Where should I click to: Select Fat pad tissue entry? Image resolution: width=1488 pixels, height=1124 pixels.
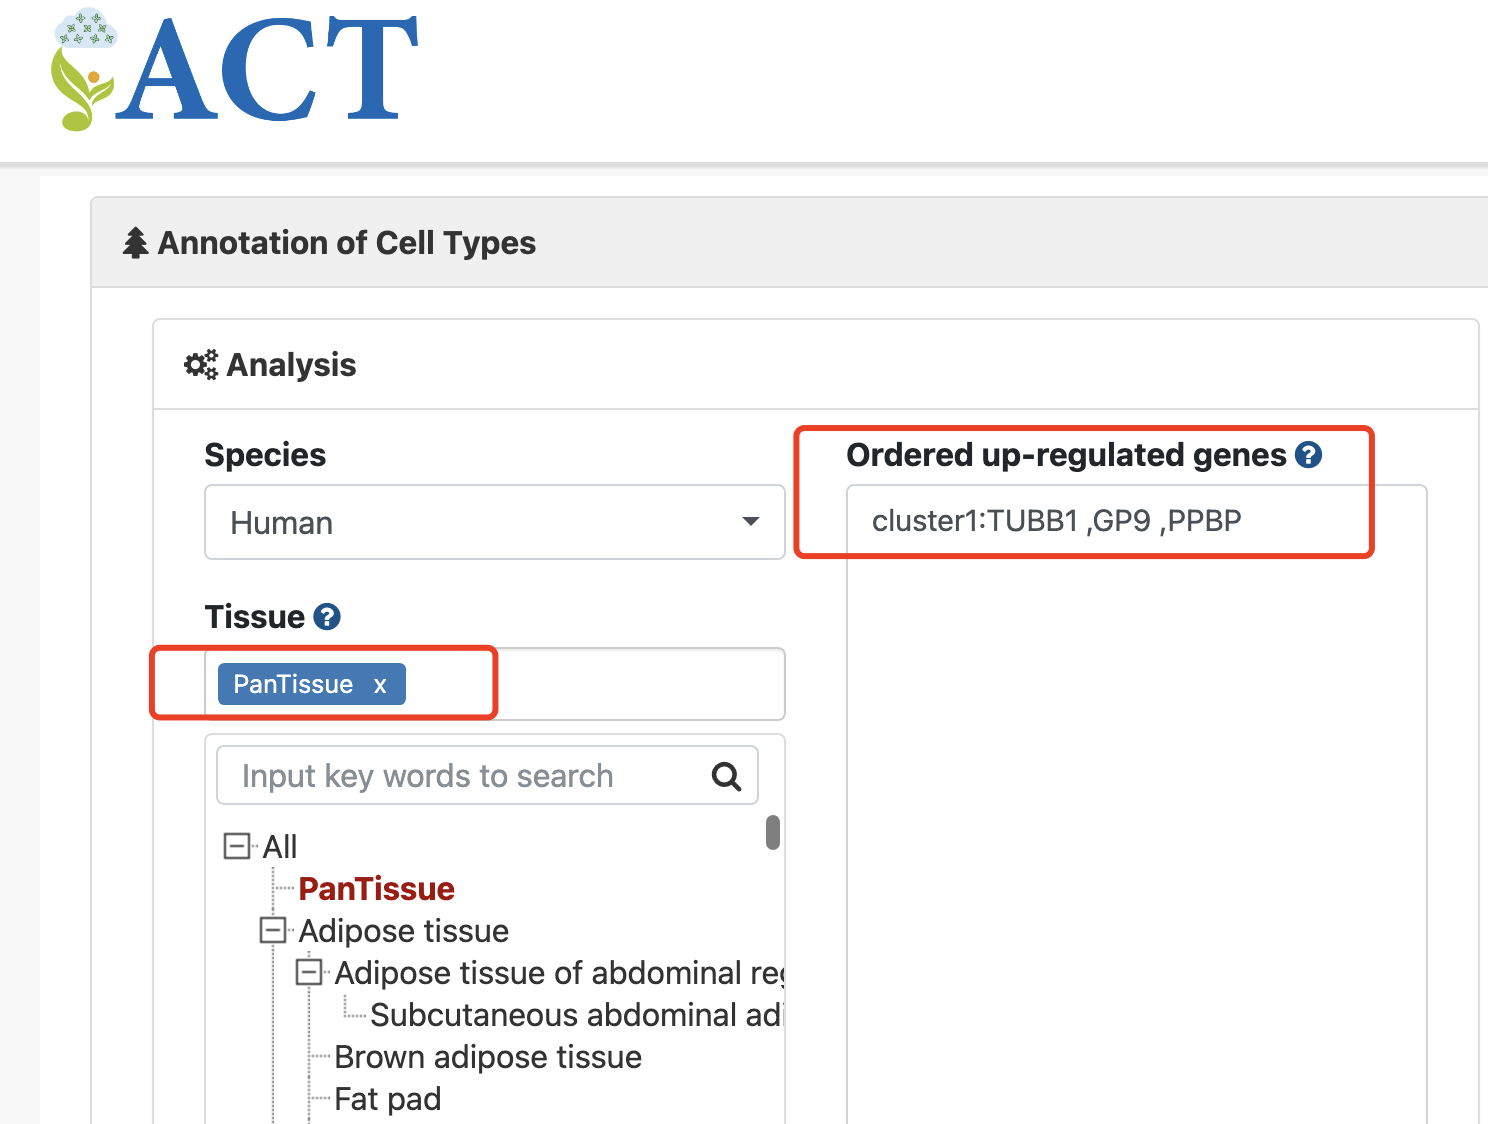point(388,1099)
